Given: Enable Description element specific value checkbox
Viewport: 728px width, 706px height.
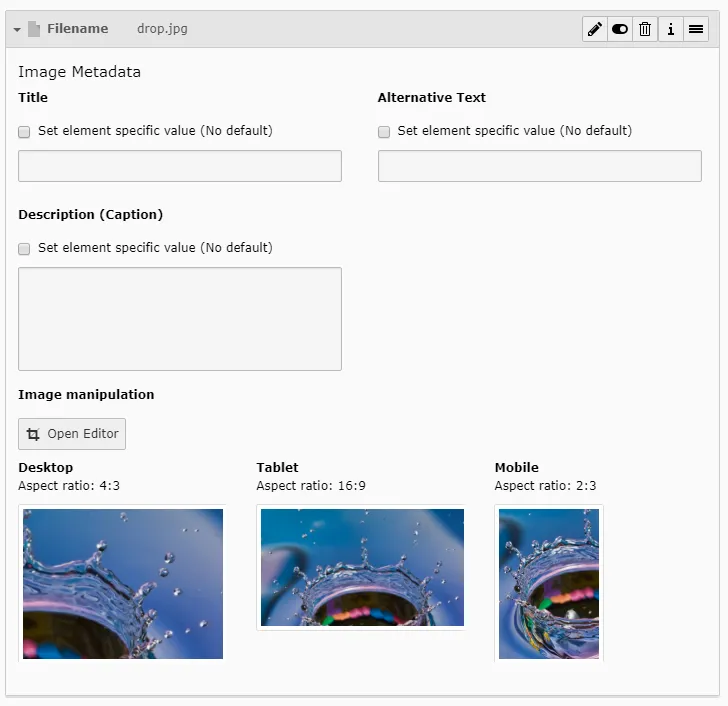Looking at the screenshot, I should click(24, 249).
